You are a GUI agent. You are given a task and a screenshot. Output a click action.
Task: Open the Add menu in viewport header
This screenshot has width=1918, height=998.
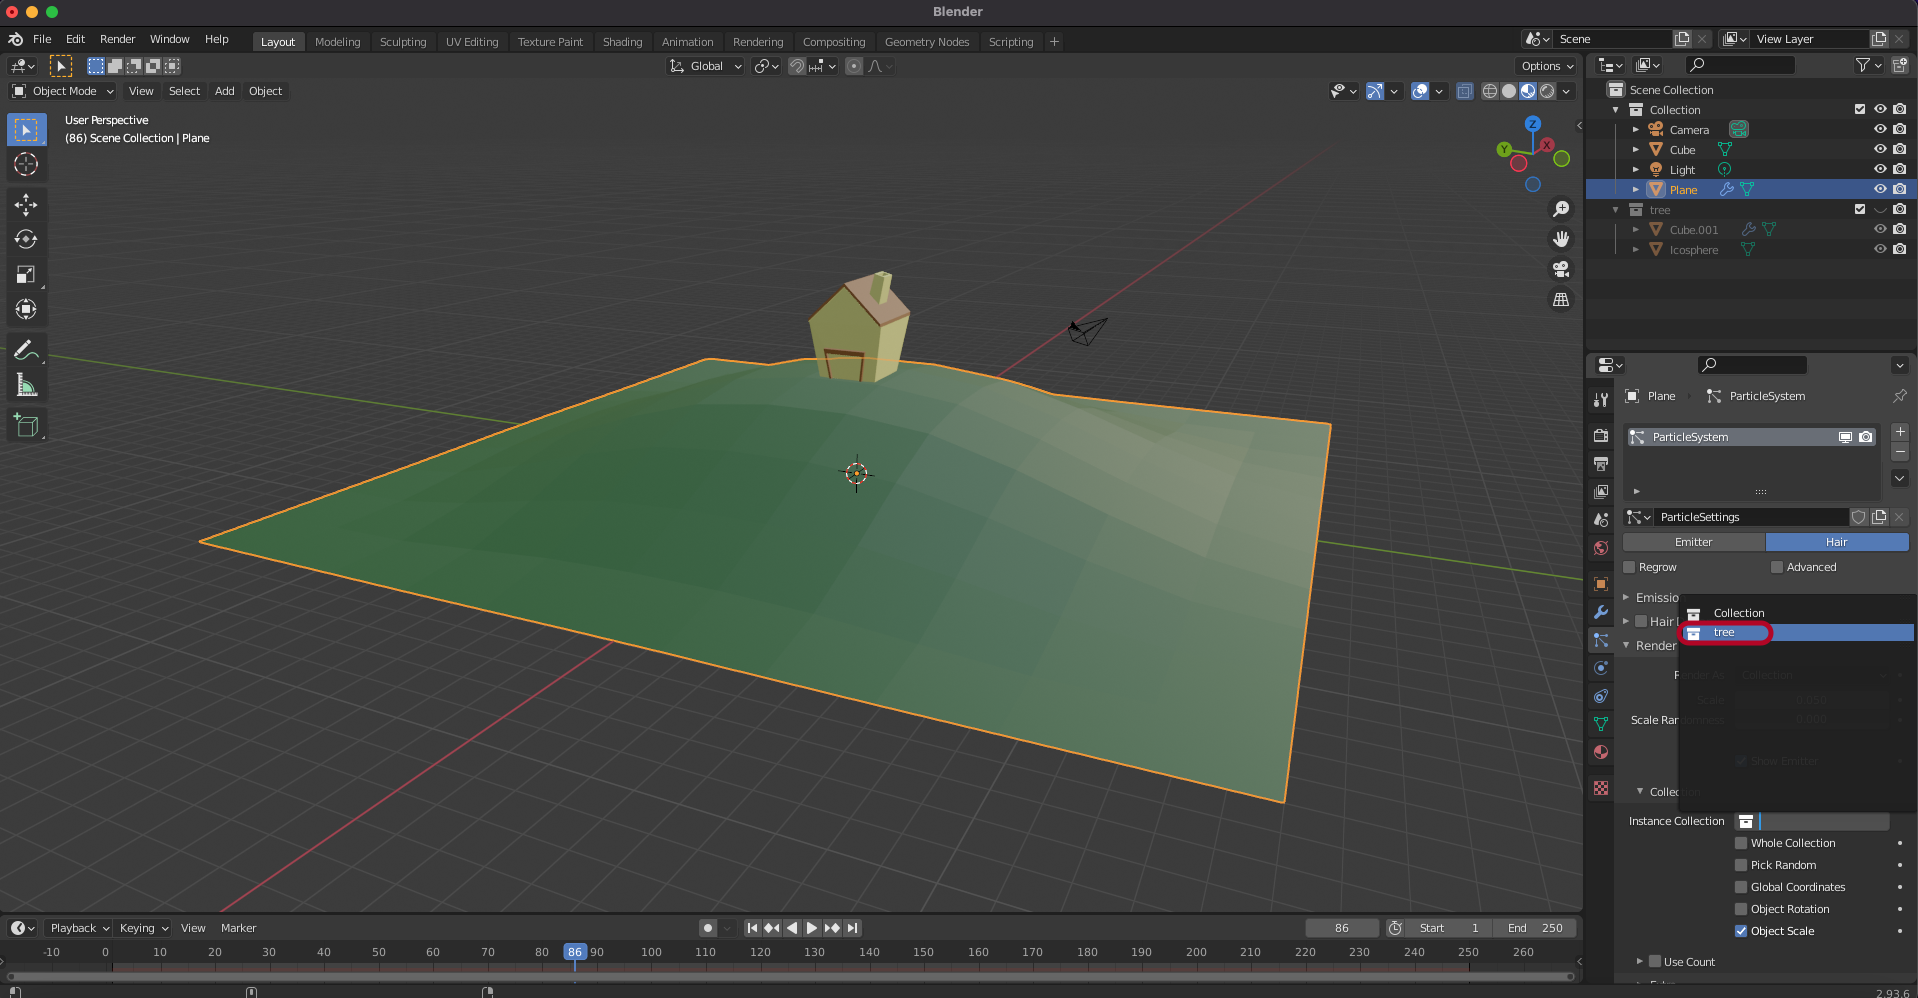(225, 91)
